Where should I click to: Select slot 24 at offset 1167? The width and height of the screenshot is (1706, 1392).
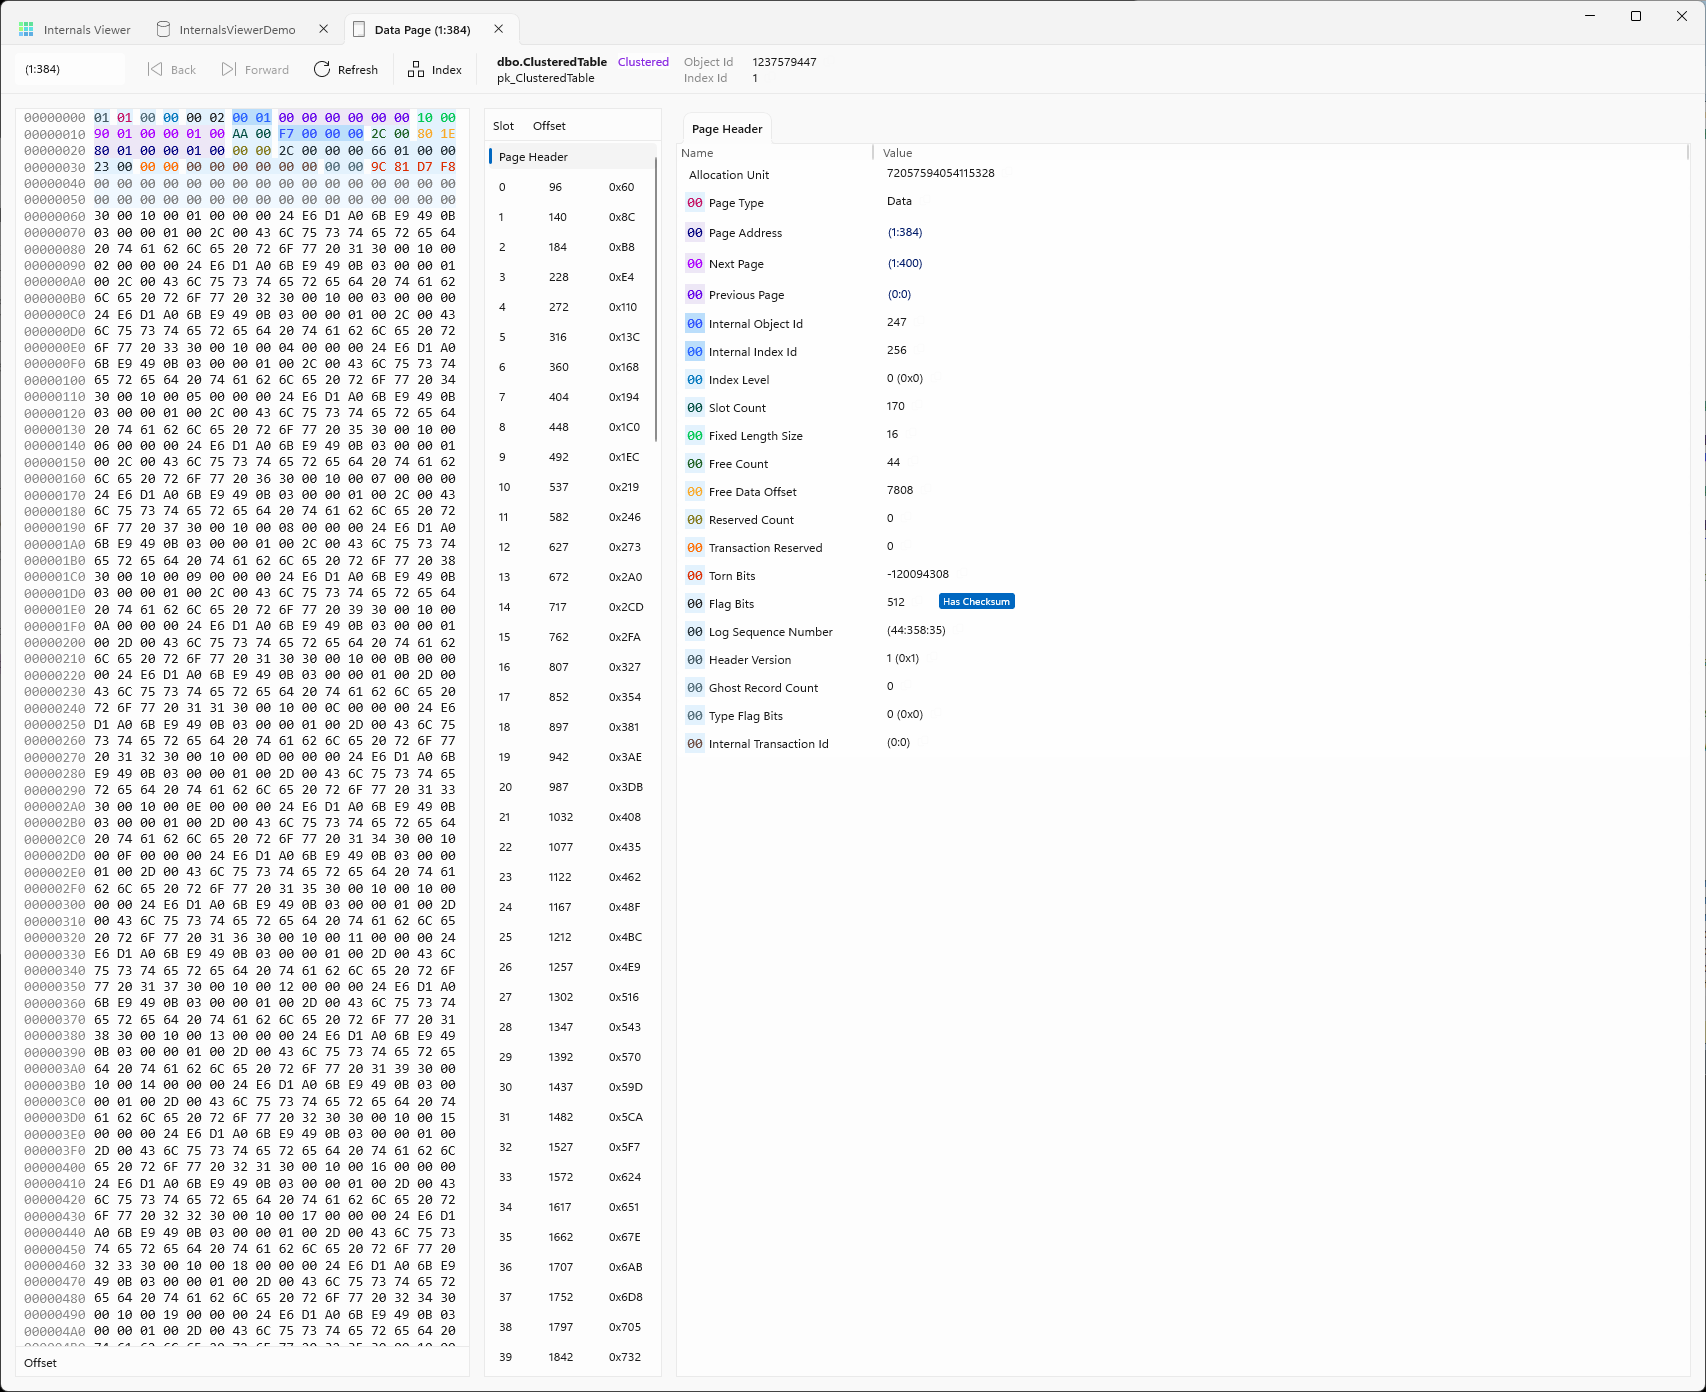coord(571,907)
